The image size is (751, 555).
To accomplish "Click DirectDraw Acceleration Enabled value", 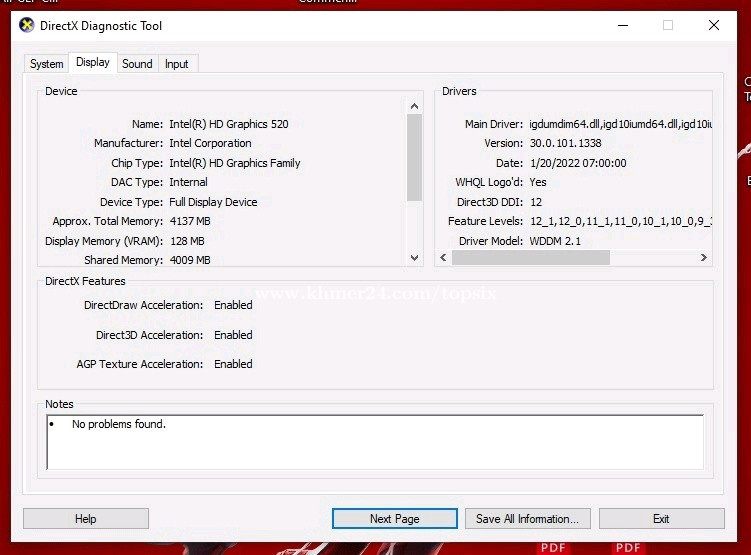I will pyautogui.click(x=233, y=305).
